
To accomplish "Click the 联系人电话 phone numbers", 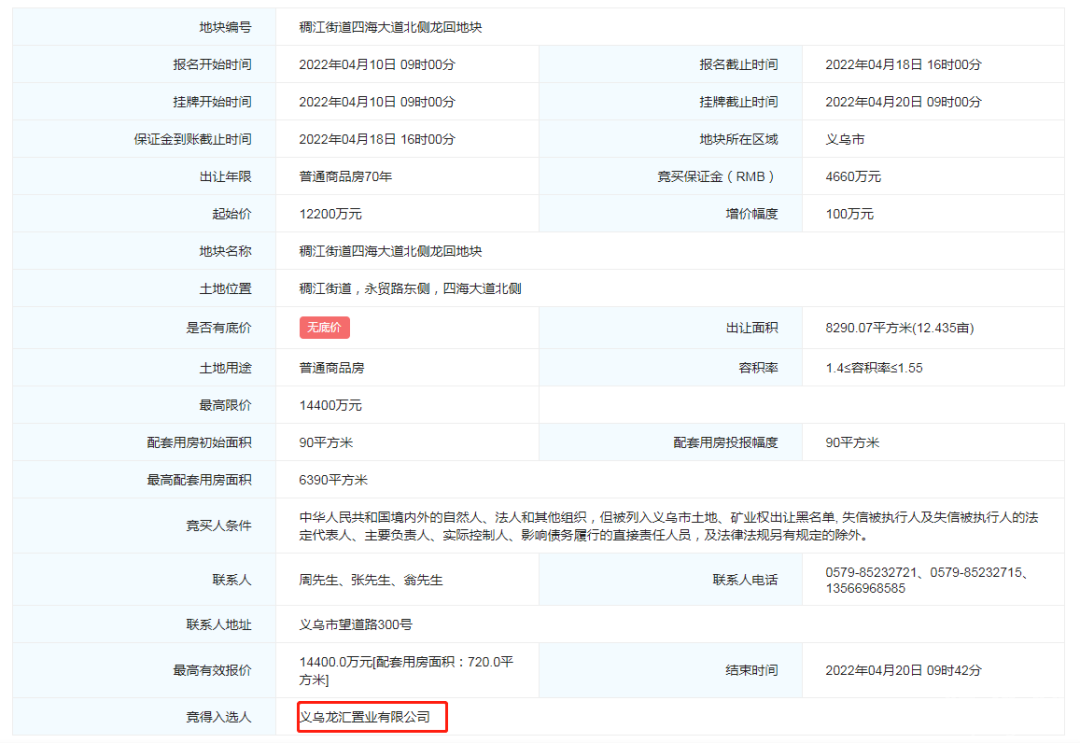I will (x=927, y=580).
